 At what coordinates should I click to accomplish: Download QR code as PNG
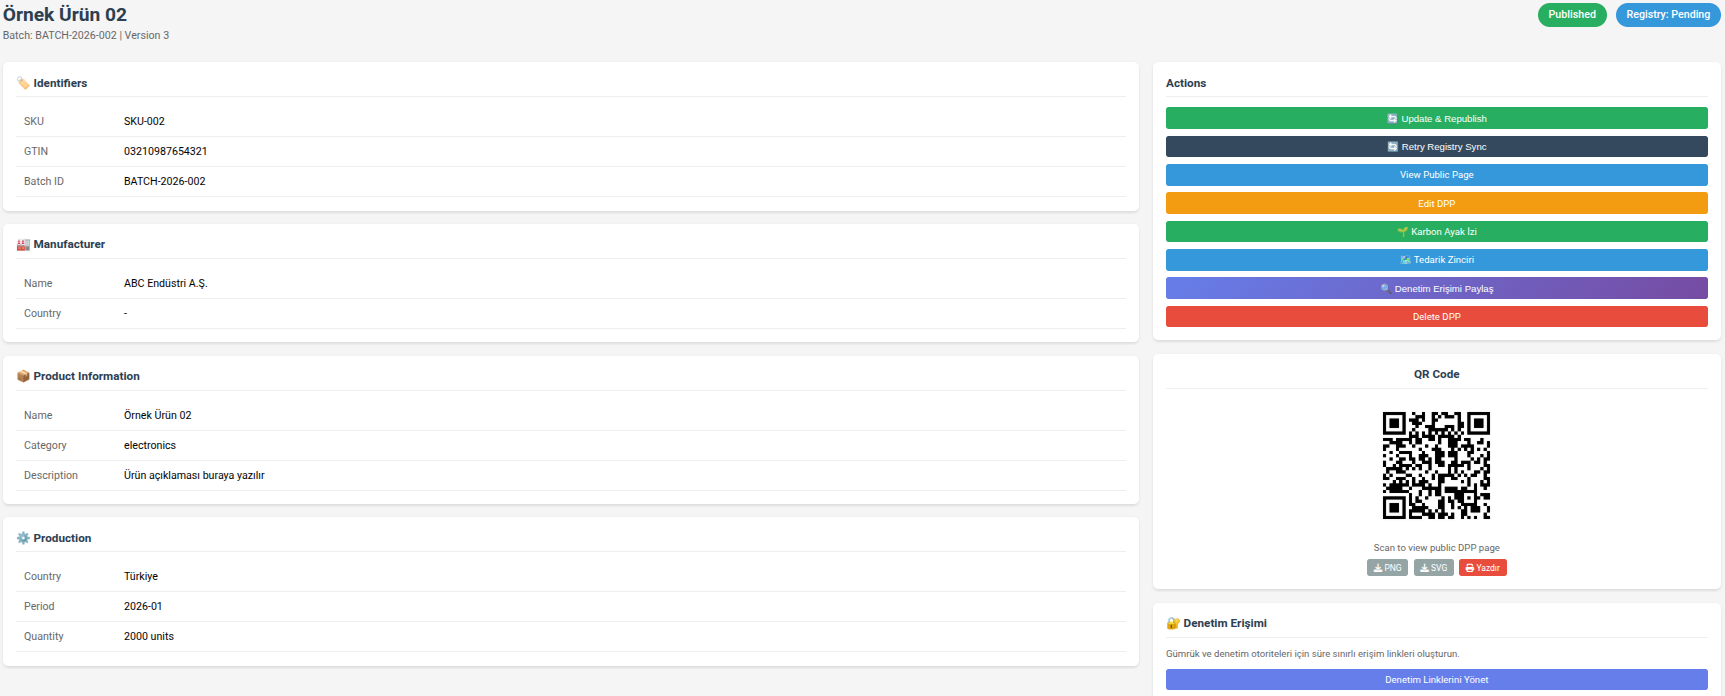click(1387, 568)
